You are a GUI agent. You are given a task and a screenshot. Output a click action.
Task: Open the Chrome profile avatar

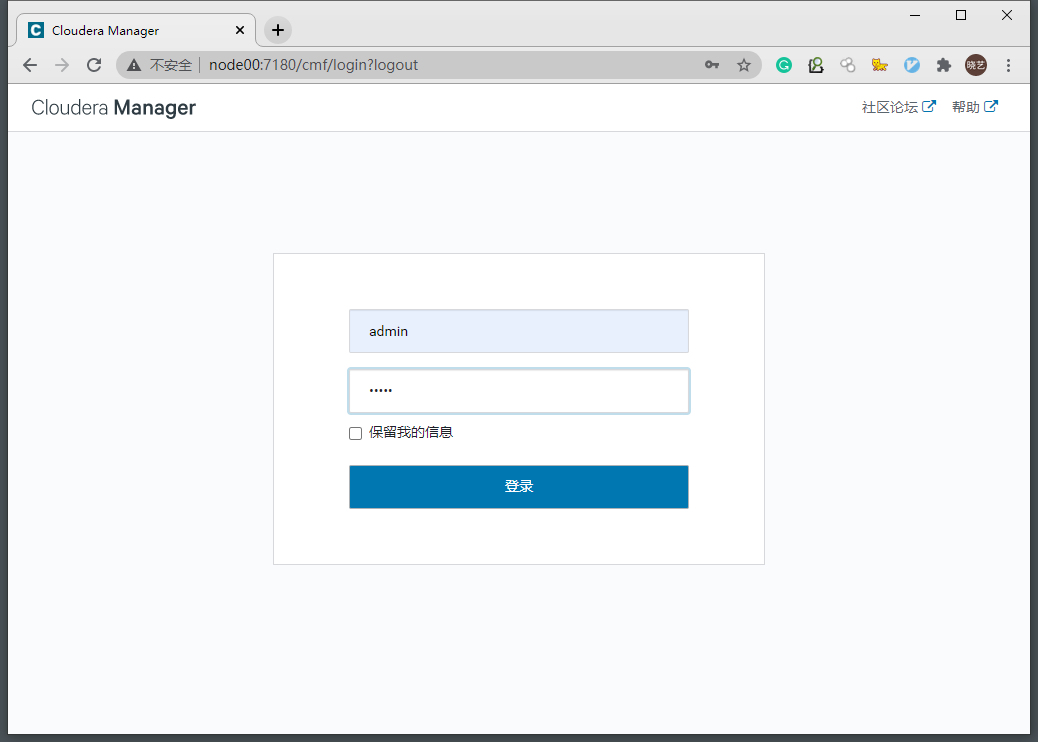976,65
